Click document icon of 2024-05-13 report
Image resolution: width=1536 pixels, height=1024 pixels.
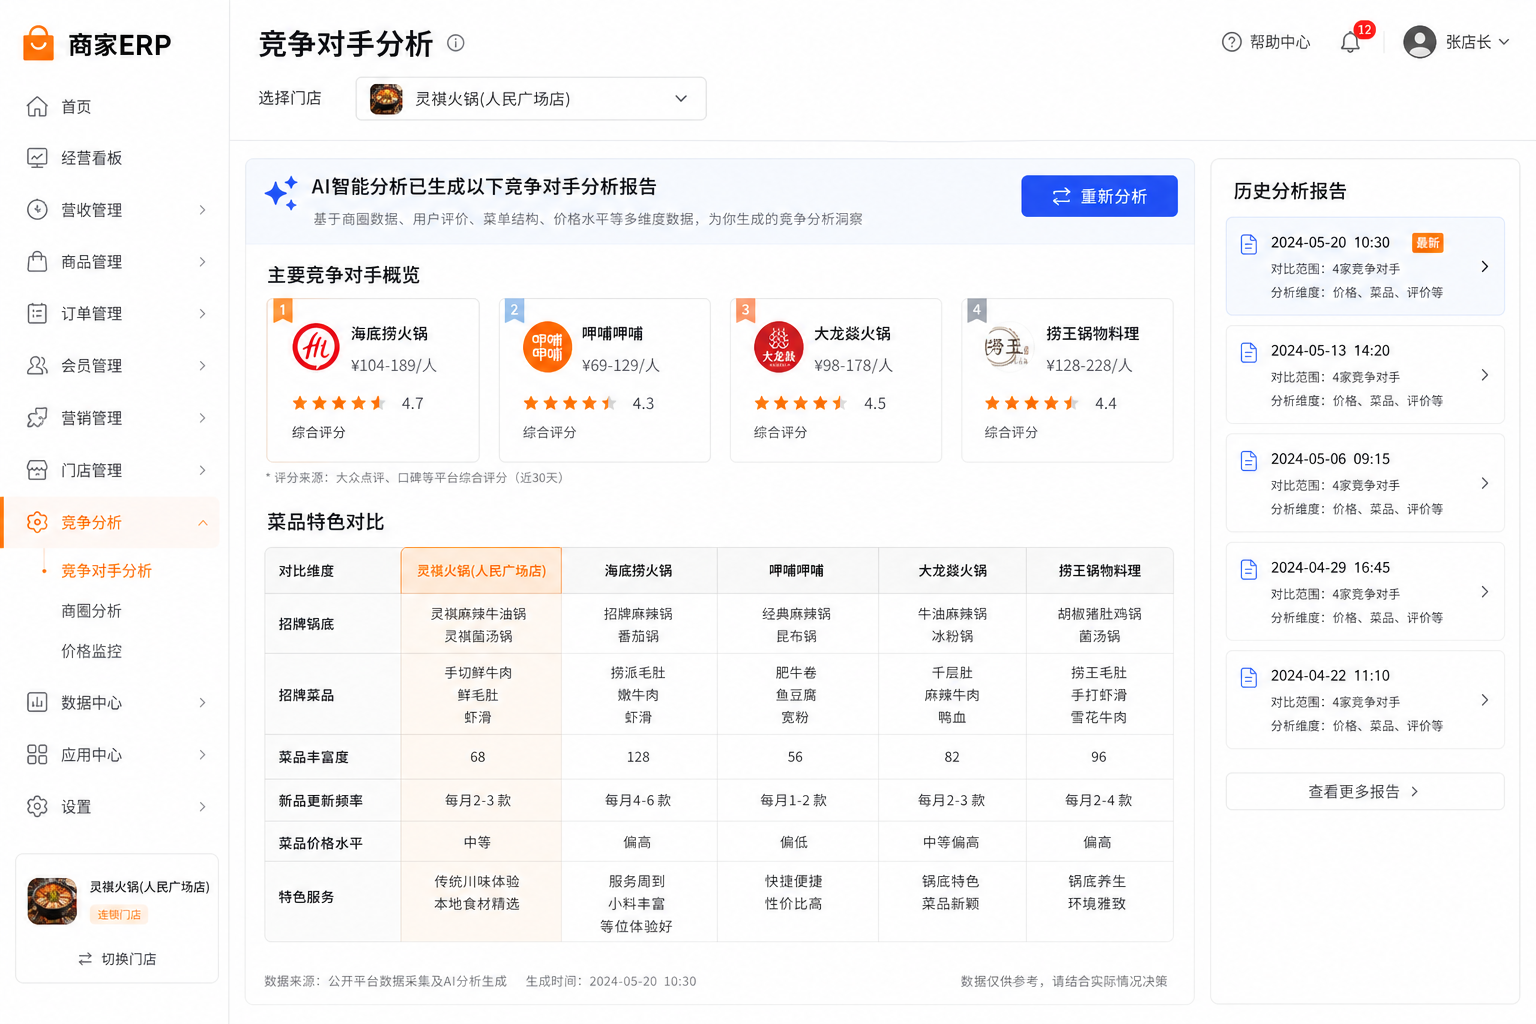coord(1249,352)
